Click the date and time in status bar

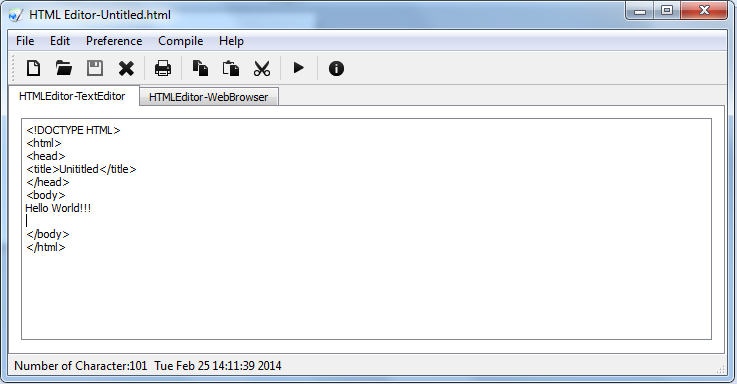pyautogui.click(x=218, y=366)
